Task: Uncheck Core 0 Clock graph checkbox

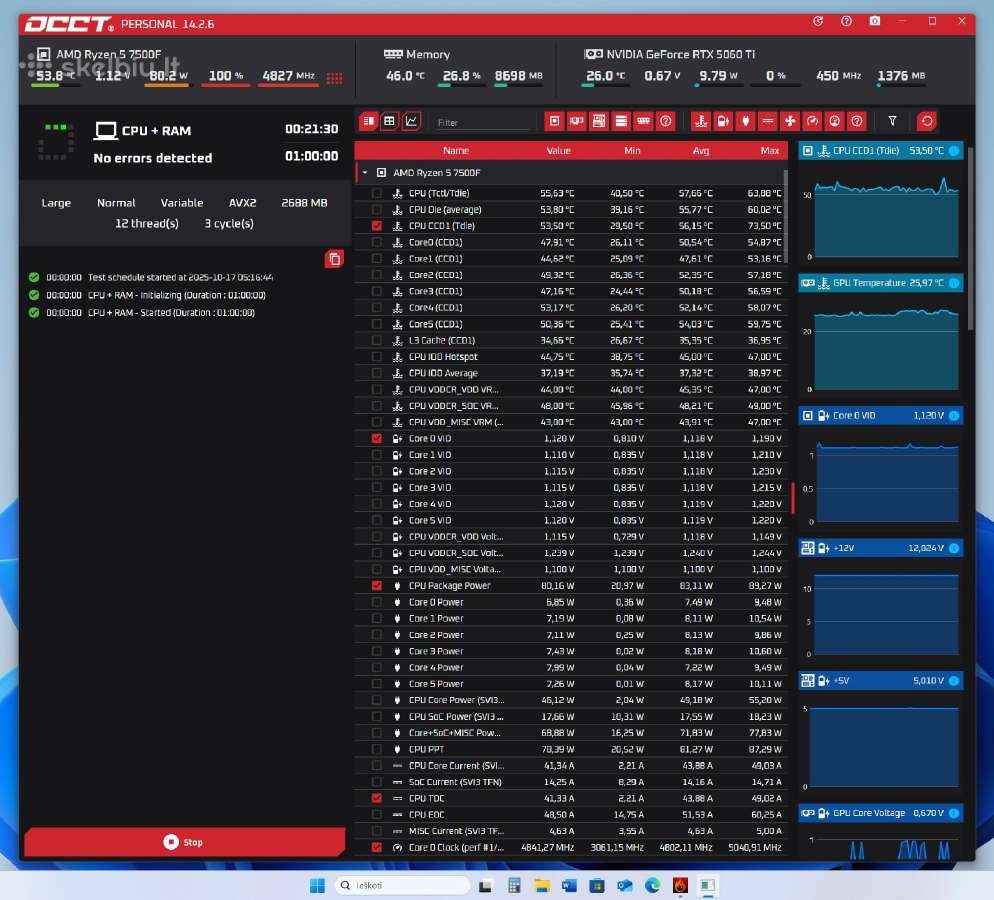Action: [x=377, y=847]
